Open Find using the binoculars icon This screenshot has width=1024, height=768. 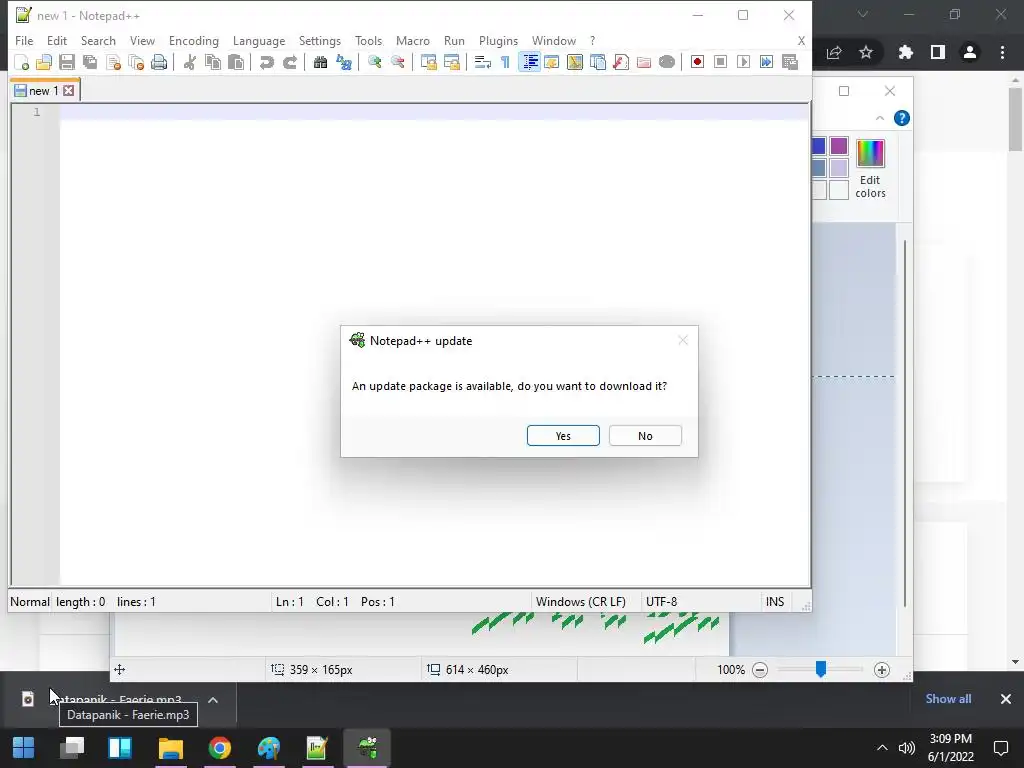(320, 62)
